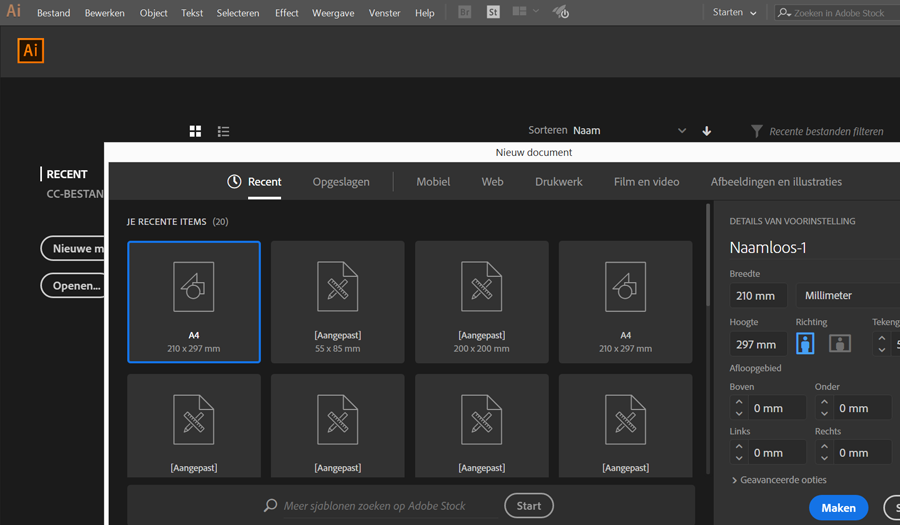This screenshot has width=900, height=525.
Task: Open the Starten workspace dropdown
Action: click(734, 12)
